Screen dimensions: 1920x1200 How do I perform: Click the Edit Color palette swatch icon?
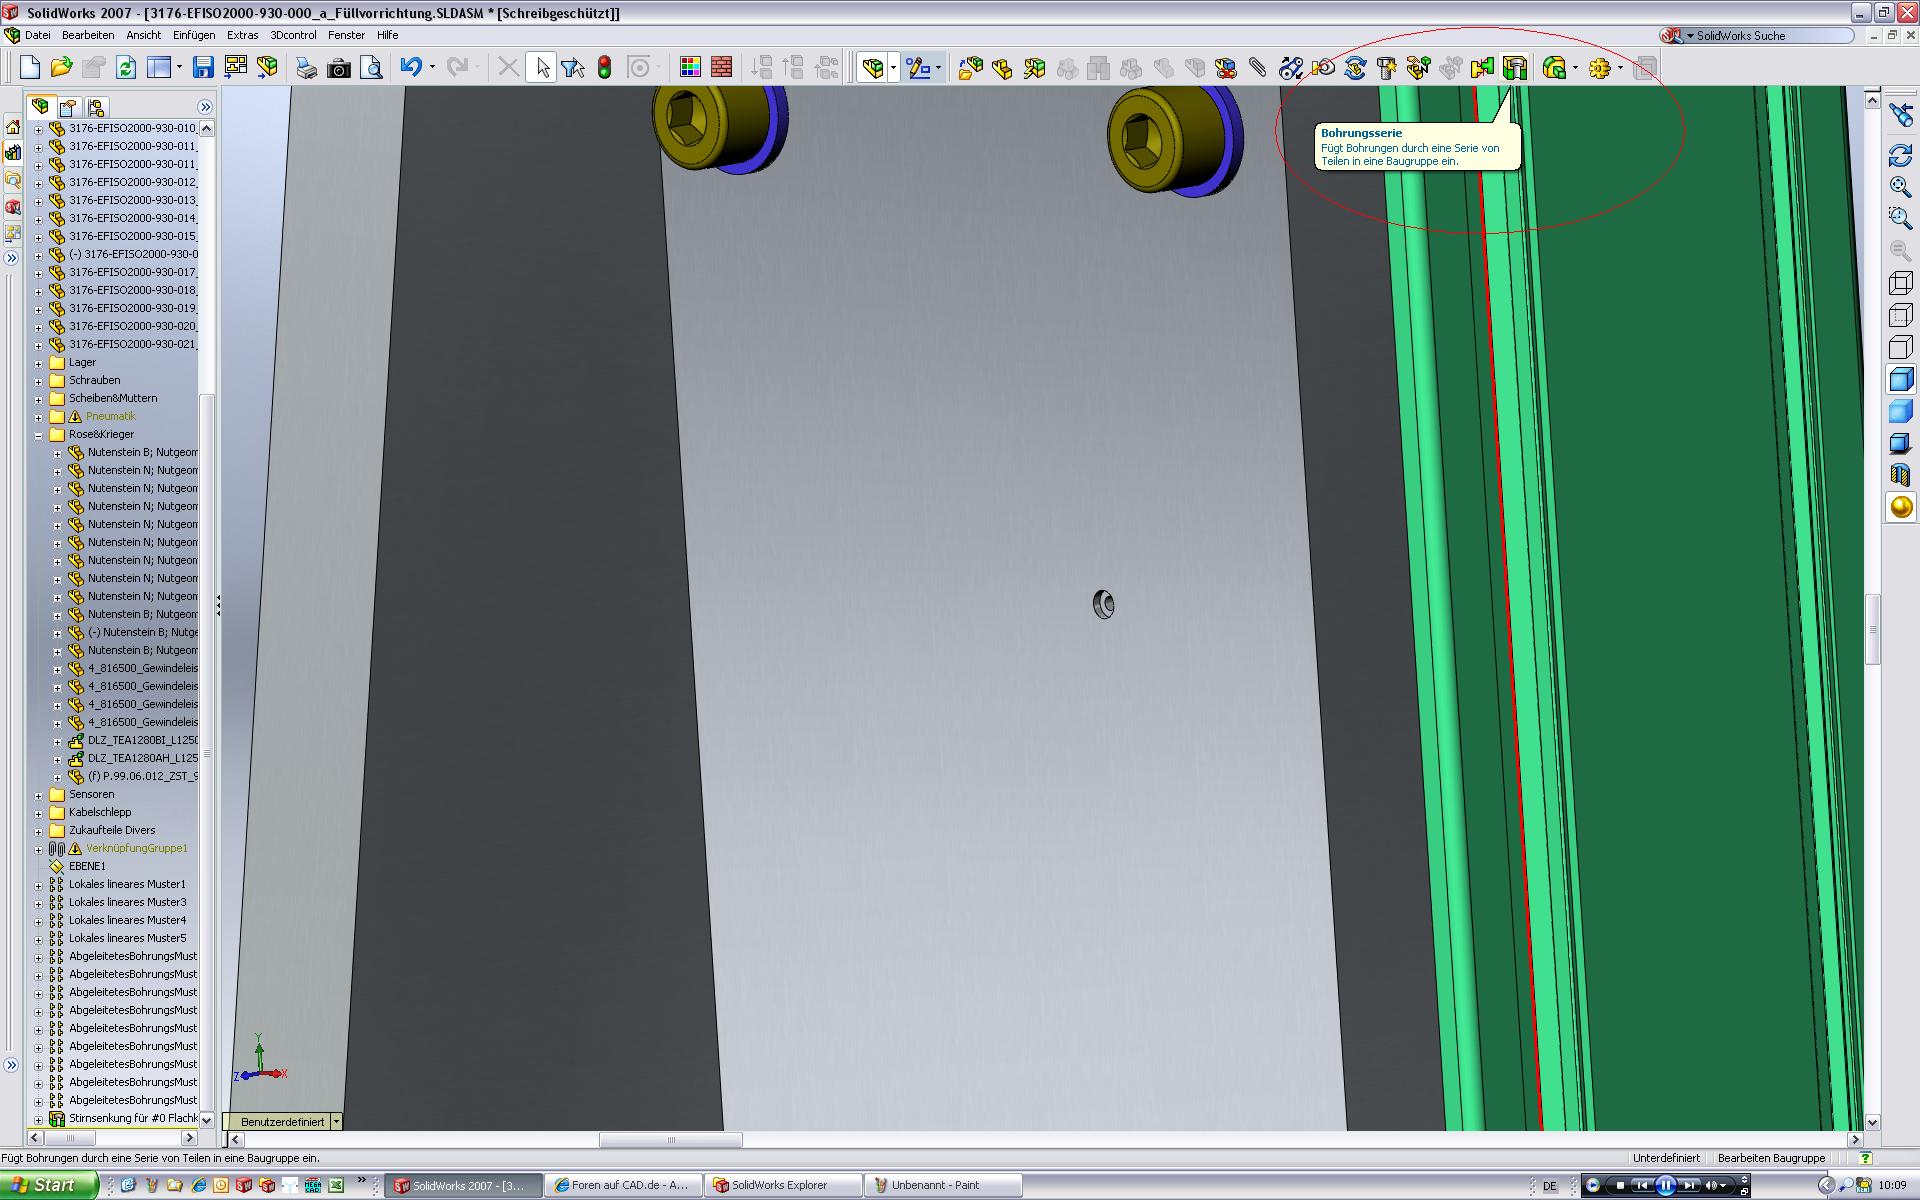[x=689, y=68]
